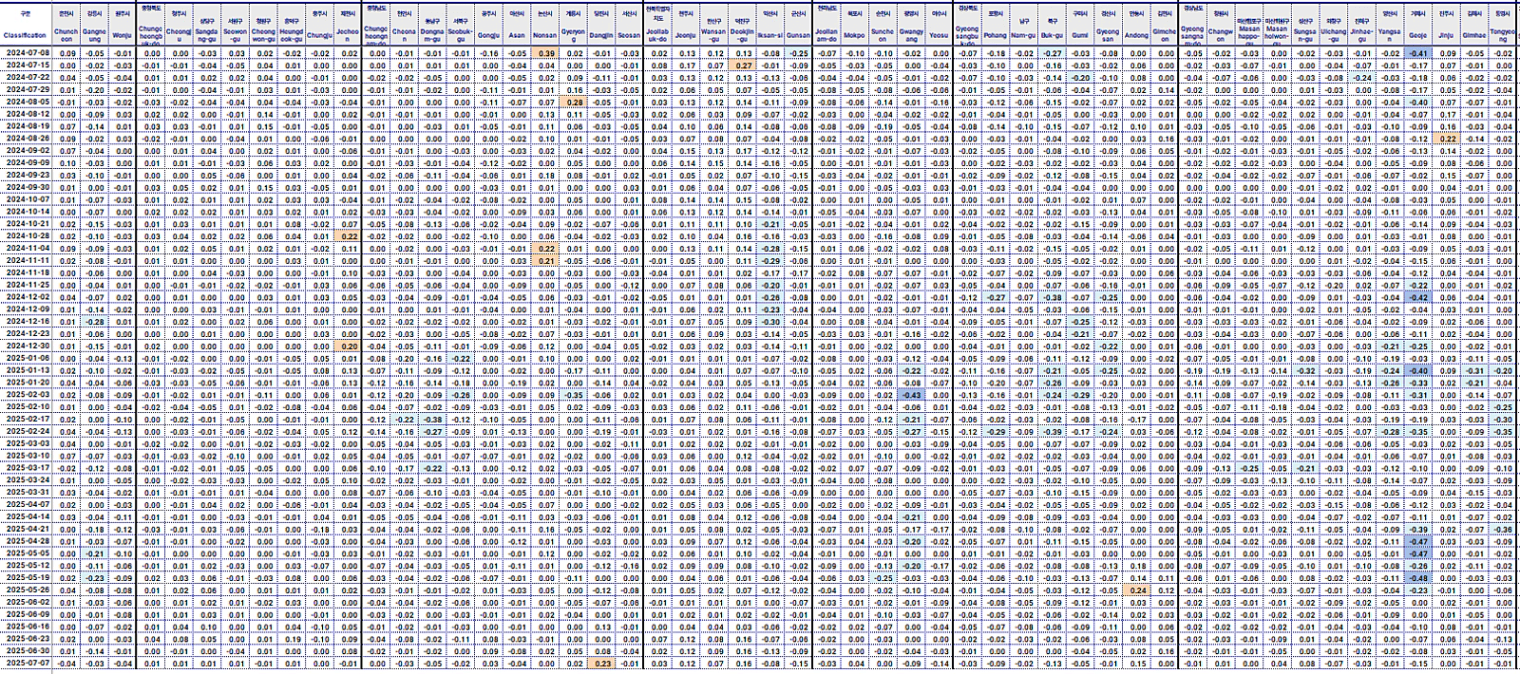The image size is (1520, 674).
Task: Select the 2024-12-30 date cell
Action: pos(25,345)
